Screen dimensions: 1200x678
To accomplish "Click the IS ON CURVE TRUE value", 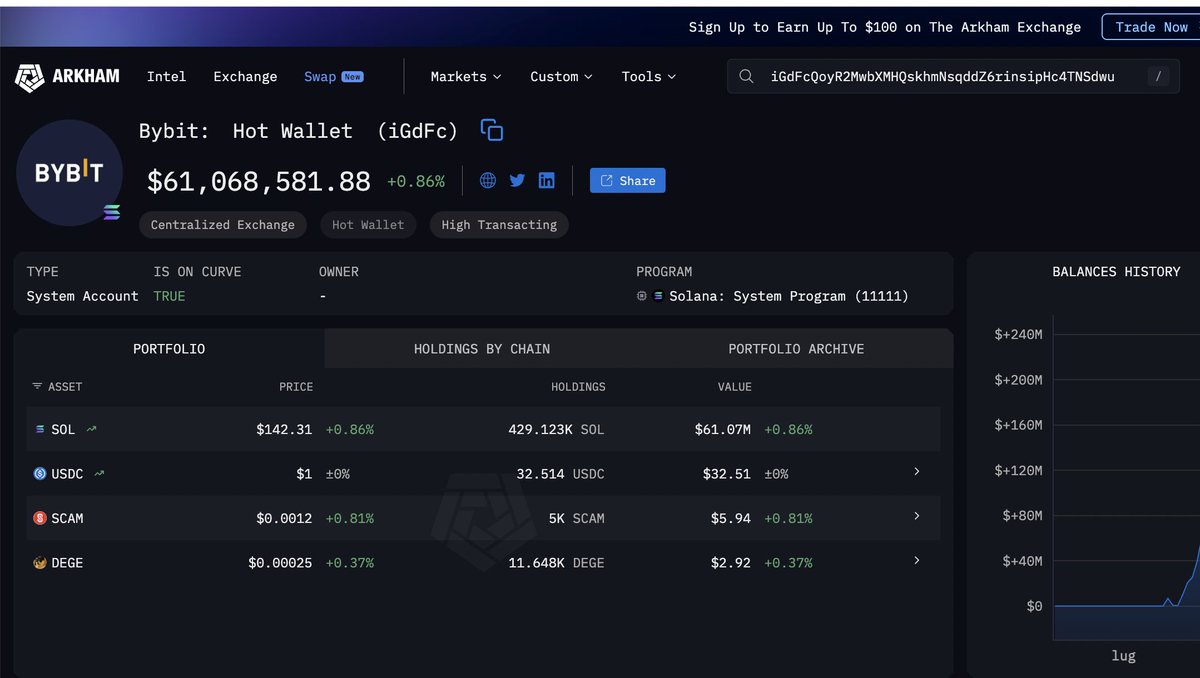I will [x=169, y=296].
